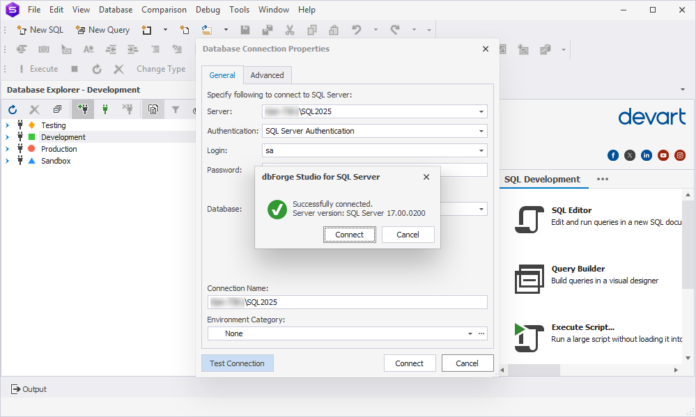Click the Paste clipboard icon

(334, 30)
